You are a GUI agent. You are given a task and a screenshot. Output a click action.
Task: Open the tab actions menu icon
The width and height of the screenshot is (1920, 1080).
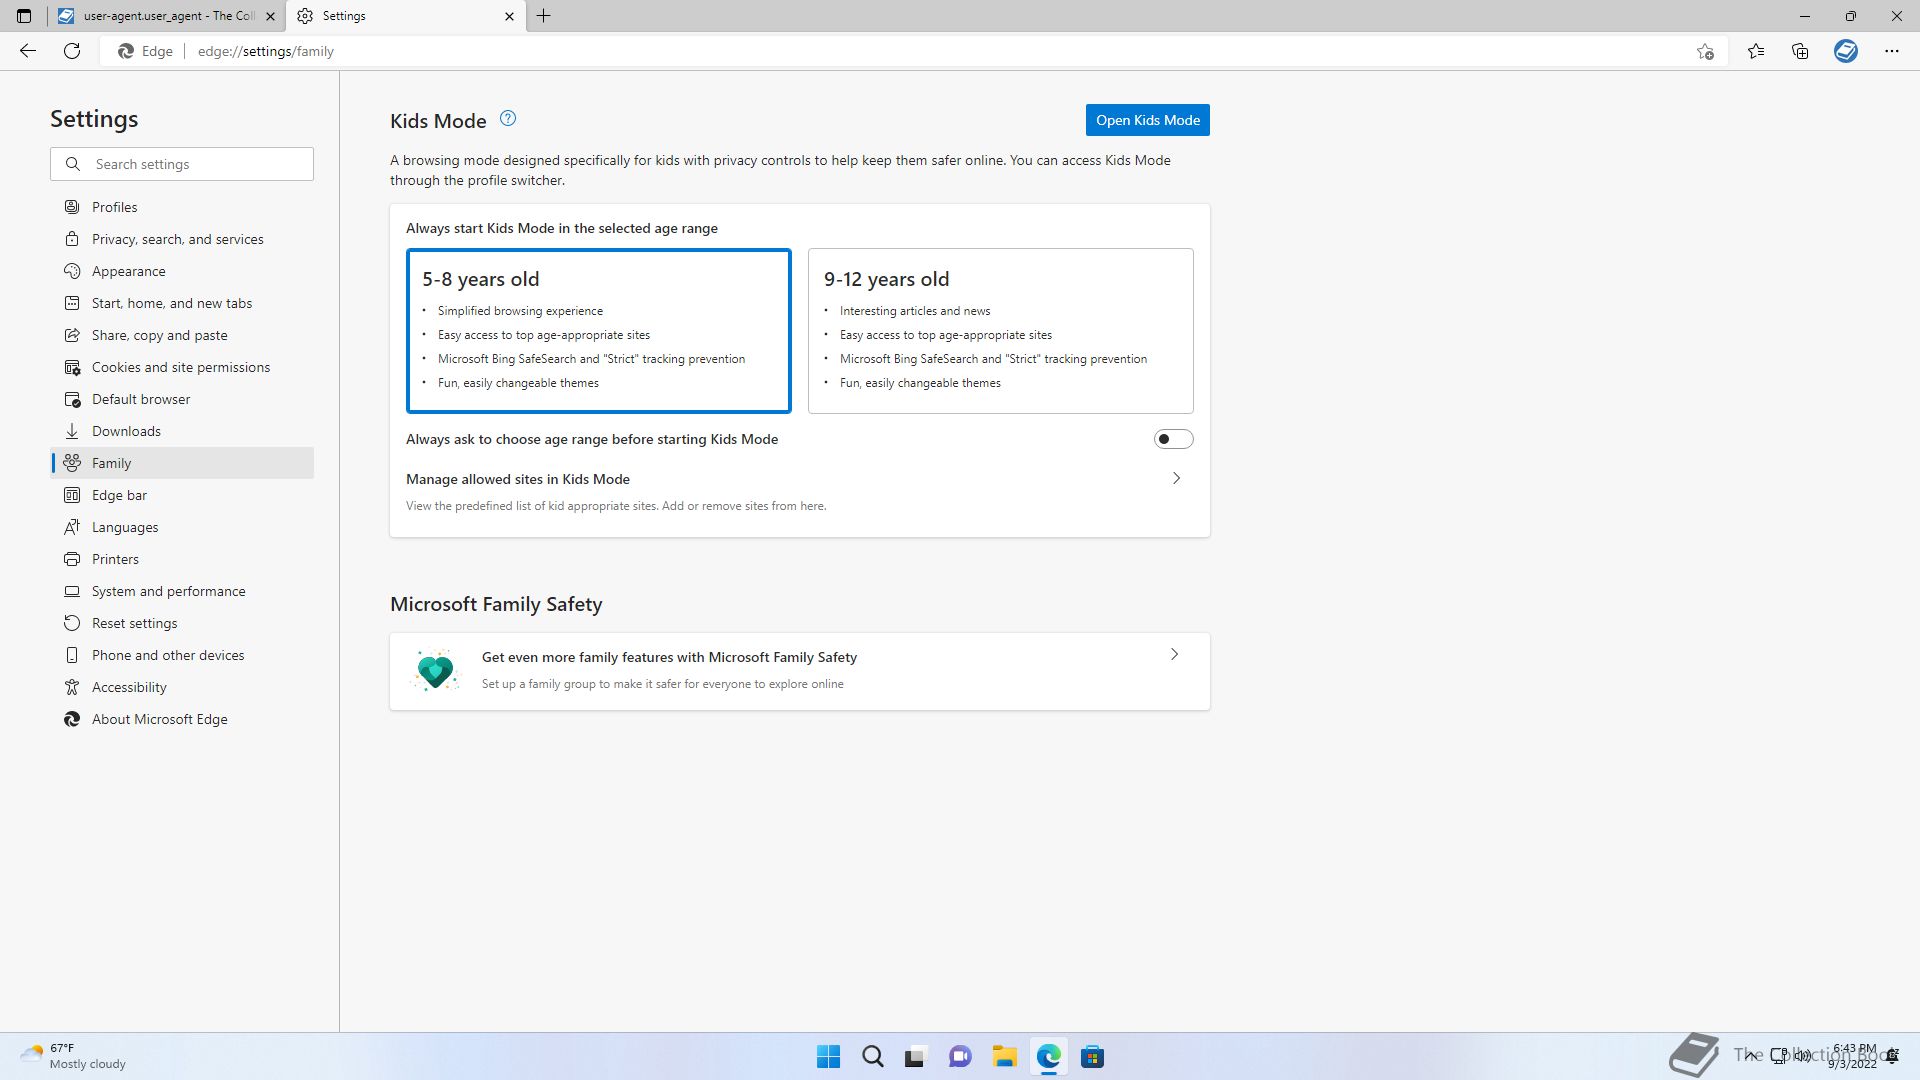pyautogui.click(x=24, y=16)
